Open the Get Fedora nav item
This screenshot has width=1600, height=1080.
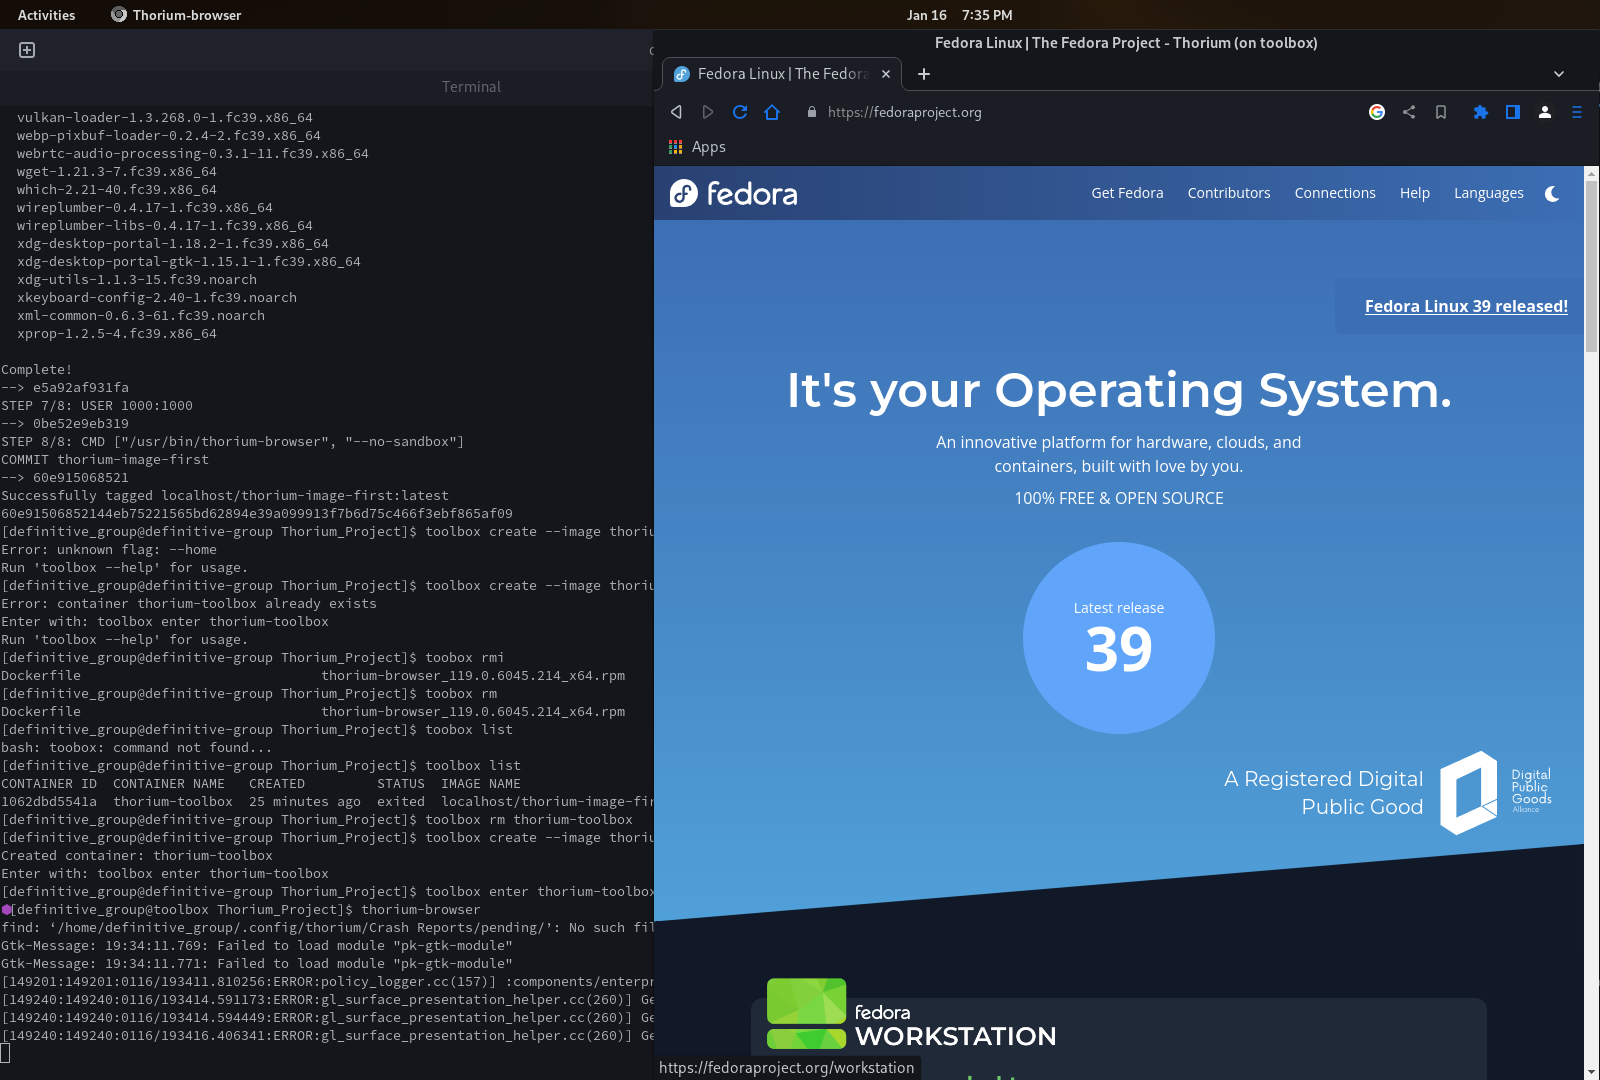pyautogui.click(x=1127, y=194)
